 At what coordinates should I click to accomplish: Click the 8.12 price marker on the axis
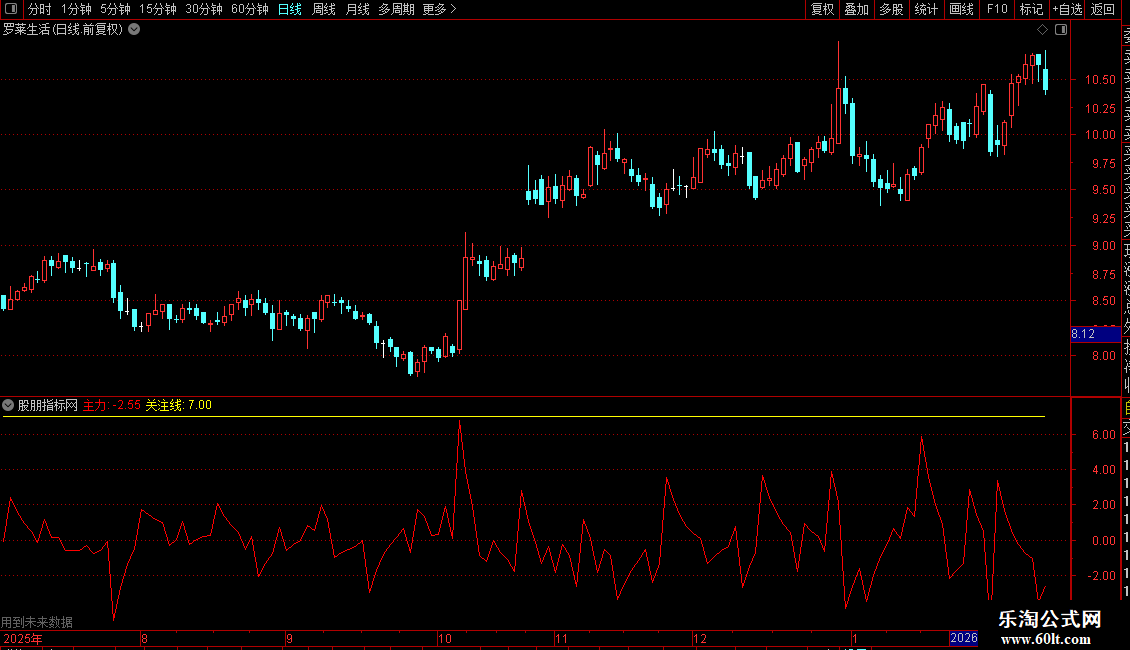click(x=1095, y=334)
